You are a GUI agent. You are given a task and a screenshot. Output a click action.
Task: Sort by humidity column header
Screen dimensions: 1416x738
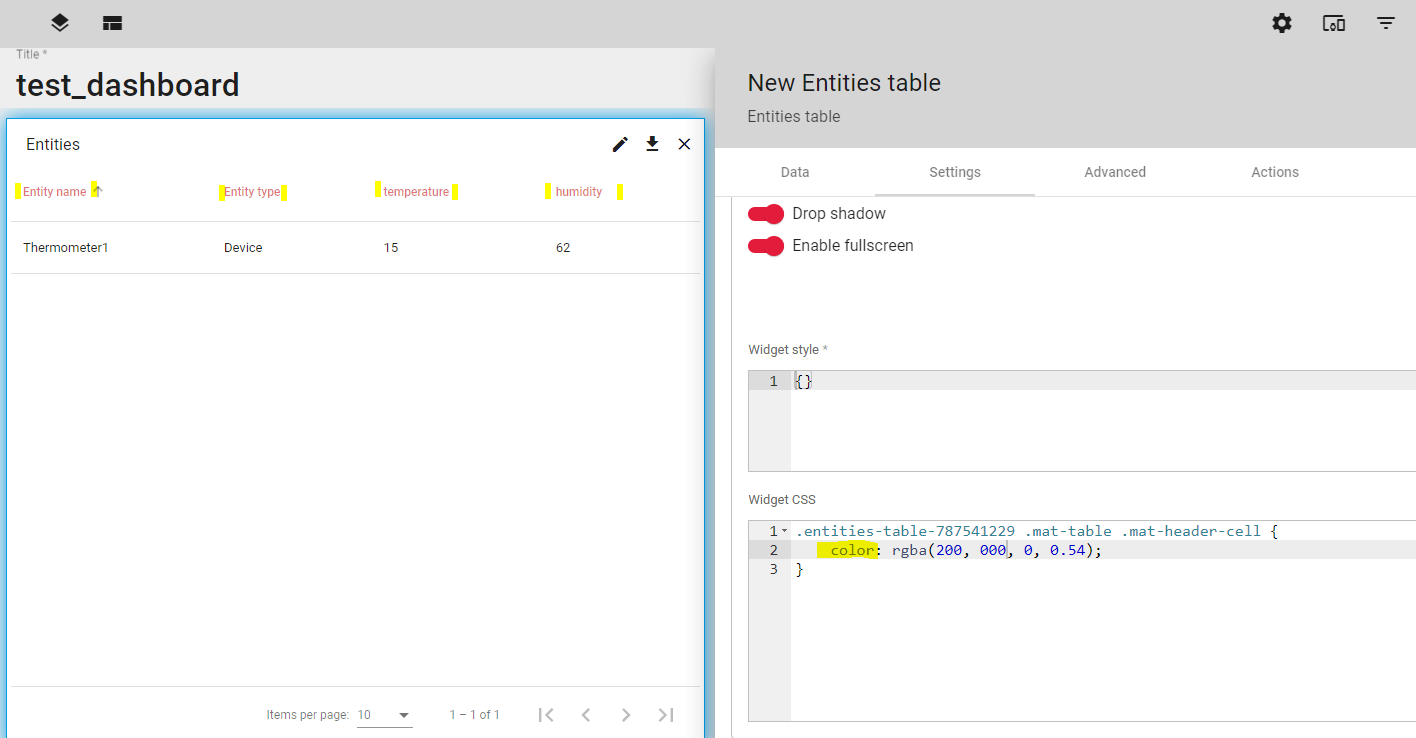[579, 192]
